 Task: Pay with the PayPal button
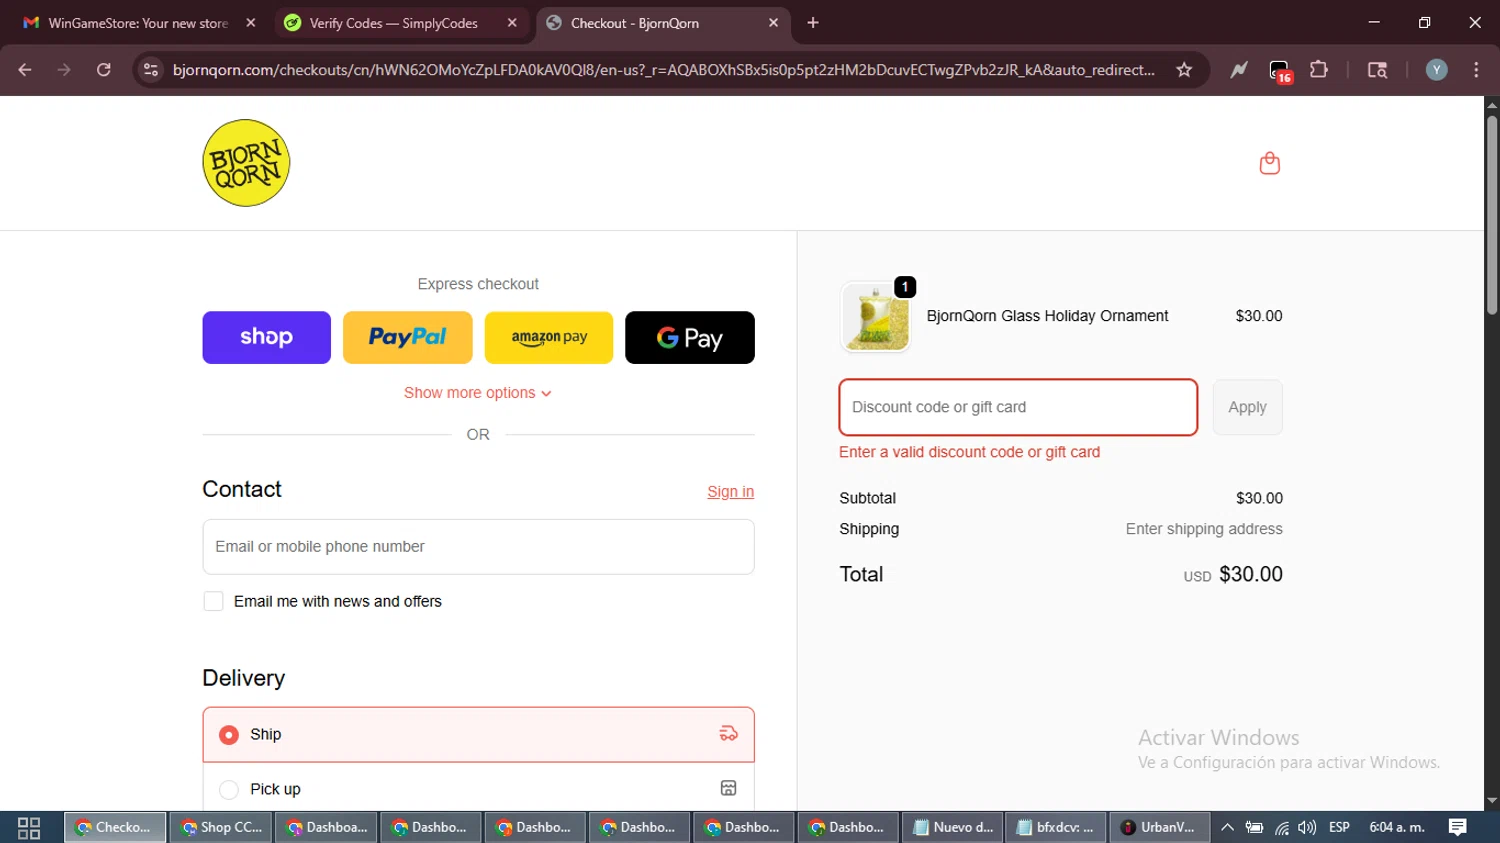pos(408,337)
